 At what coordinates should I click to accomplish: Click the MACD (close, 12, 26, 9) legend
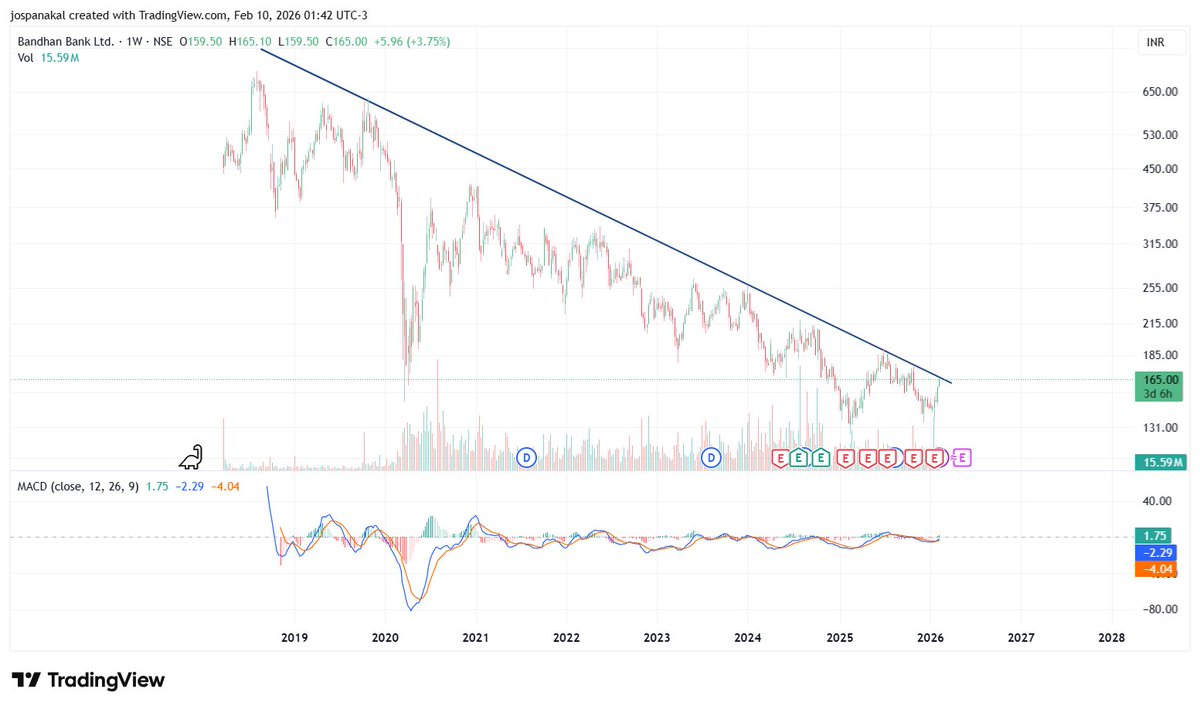click(79, 487)
